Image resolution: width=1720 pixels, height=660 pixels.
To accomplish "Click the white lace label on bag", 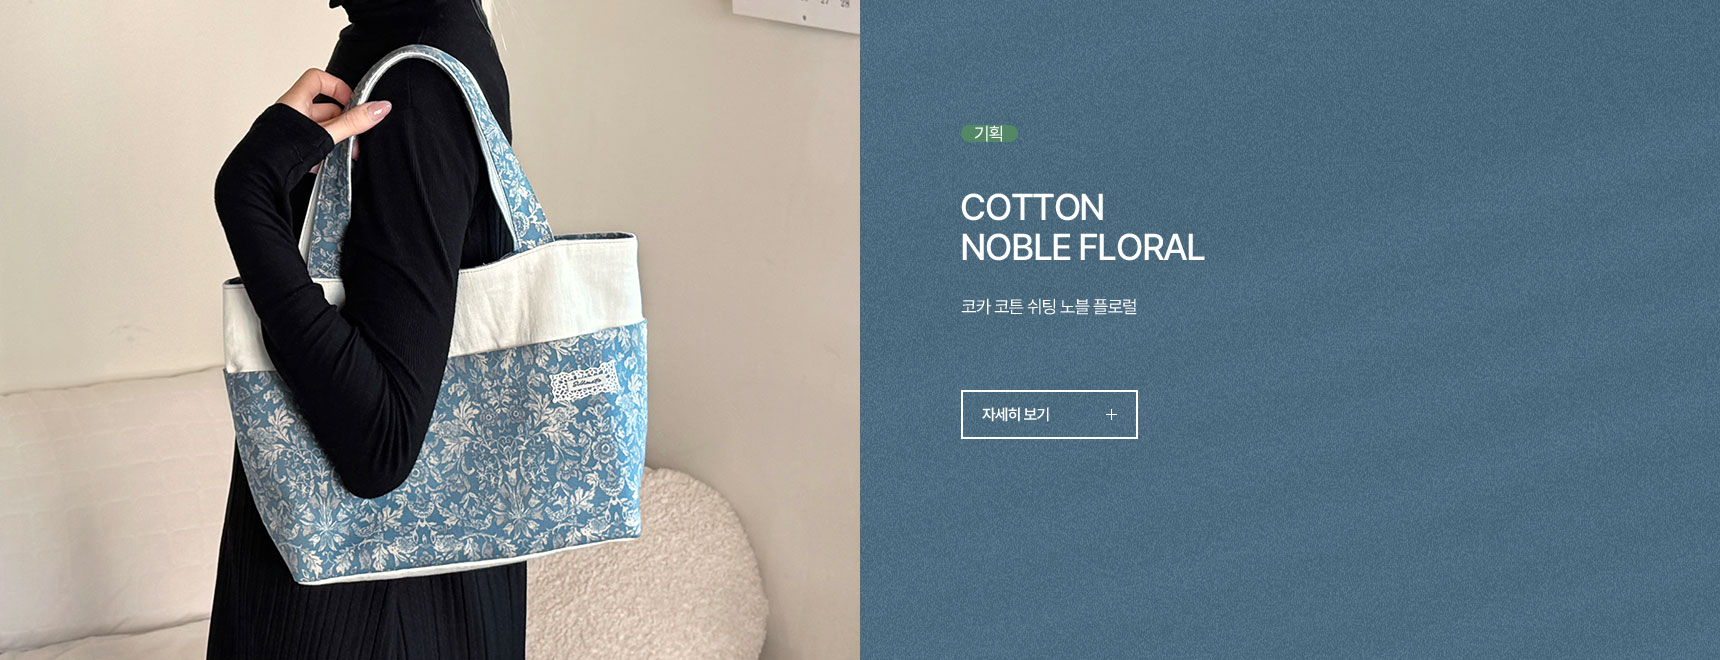I will (x=582, y=386).
